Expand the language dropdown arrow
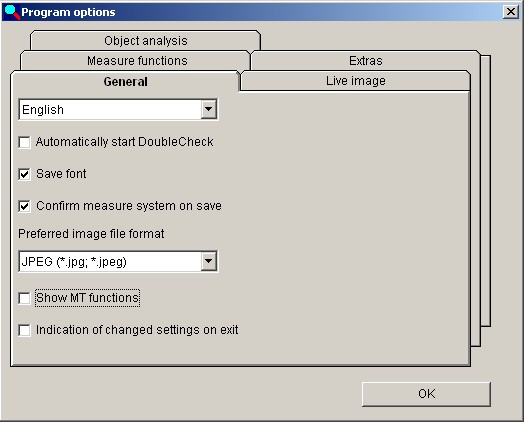 point(209,109)
